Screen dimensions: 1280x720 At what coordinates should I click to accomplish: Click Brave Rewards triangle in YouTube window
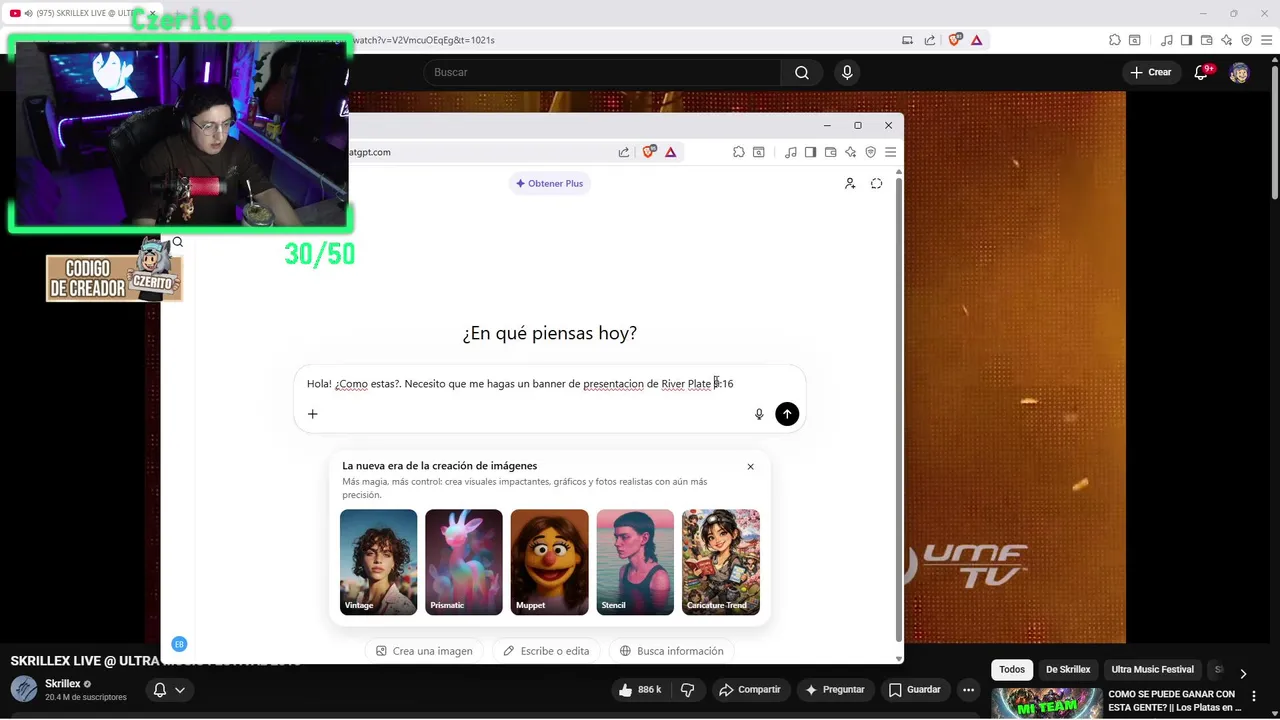pos(977,40)
